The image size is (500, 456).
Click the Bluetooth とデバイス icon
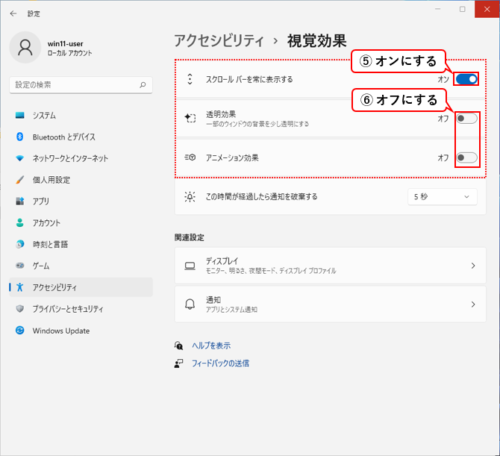click(x=20, y=137)
